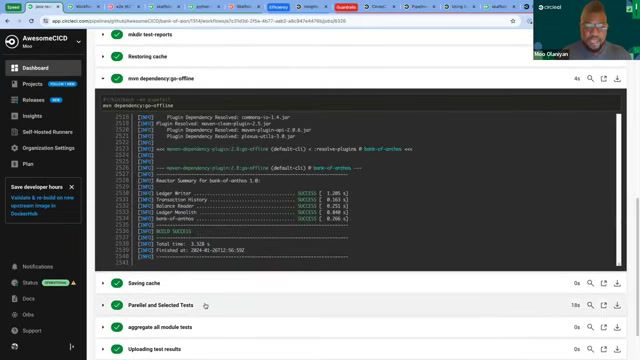Bookmark this page with the star icon

pos(513,21)
